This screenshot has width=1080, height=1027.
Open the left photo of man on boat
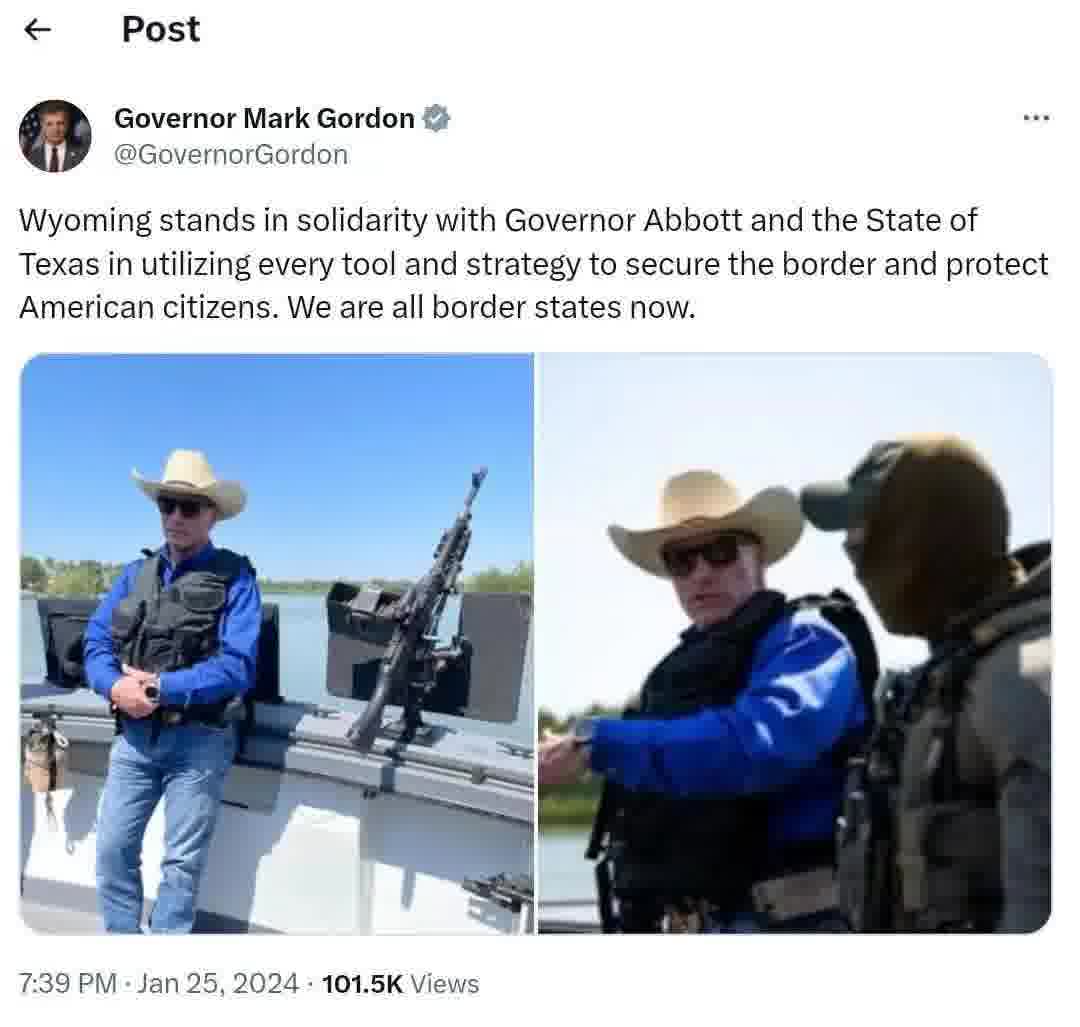tap(277, 643)
